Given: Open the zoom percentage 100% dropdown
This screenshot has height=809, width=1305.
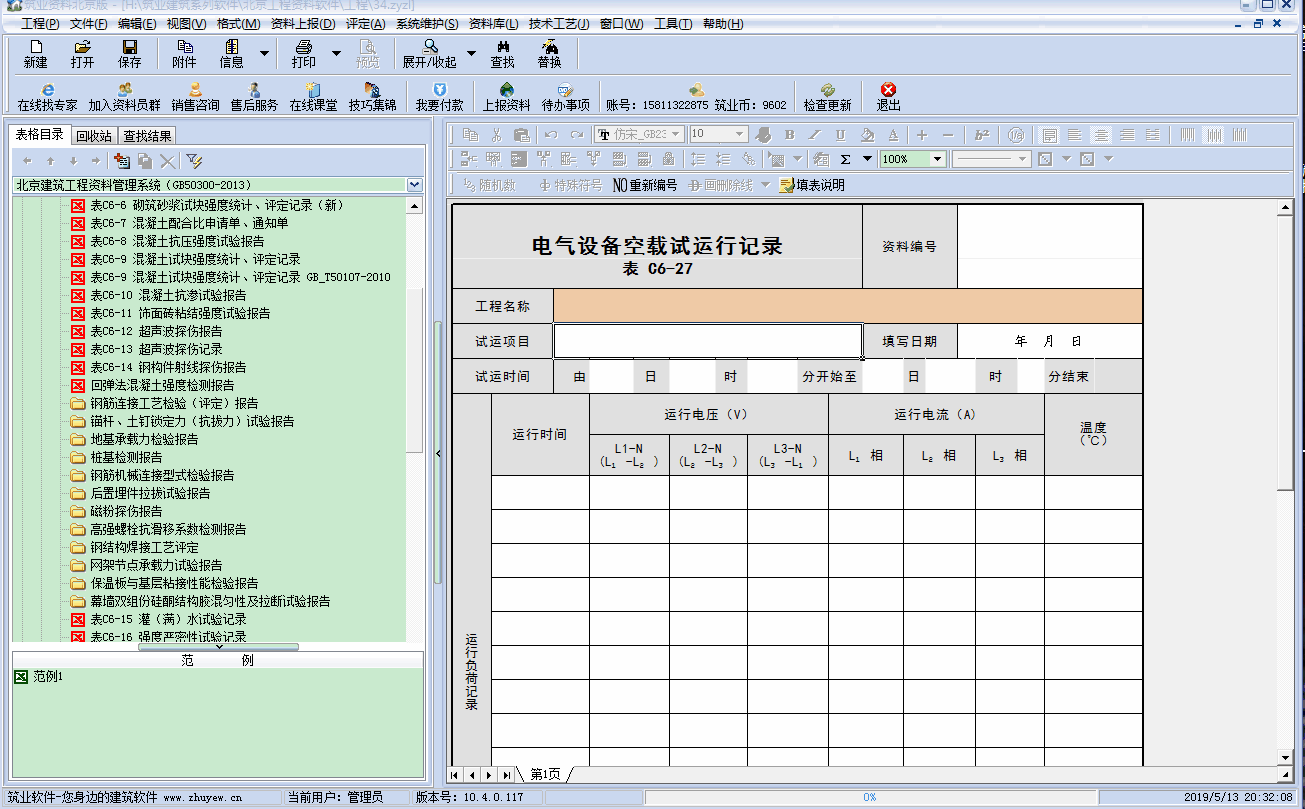Looking at the screenshot, I should 936,158.
